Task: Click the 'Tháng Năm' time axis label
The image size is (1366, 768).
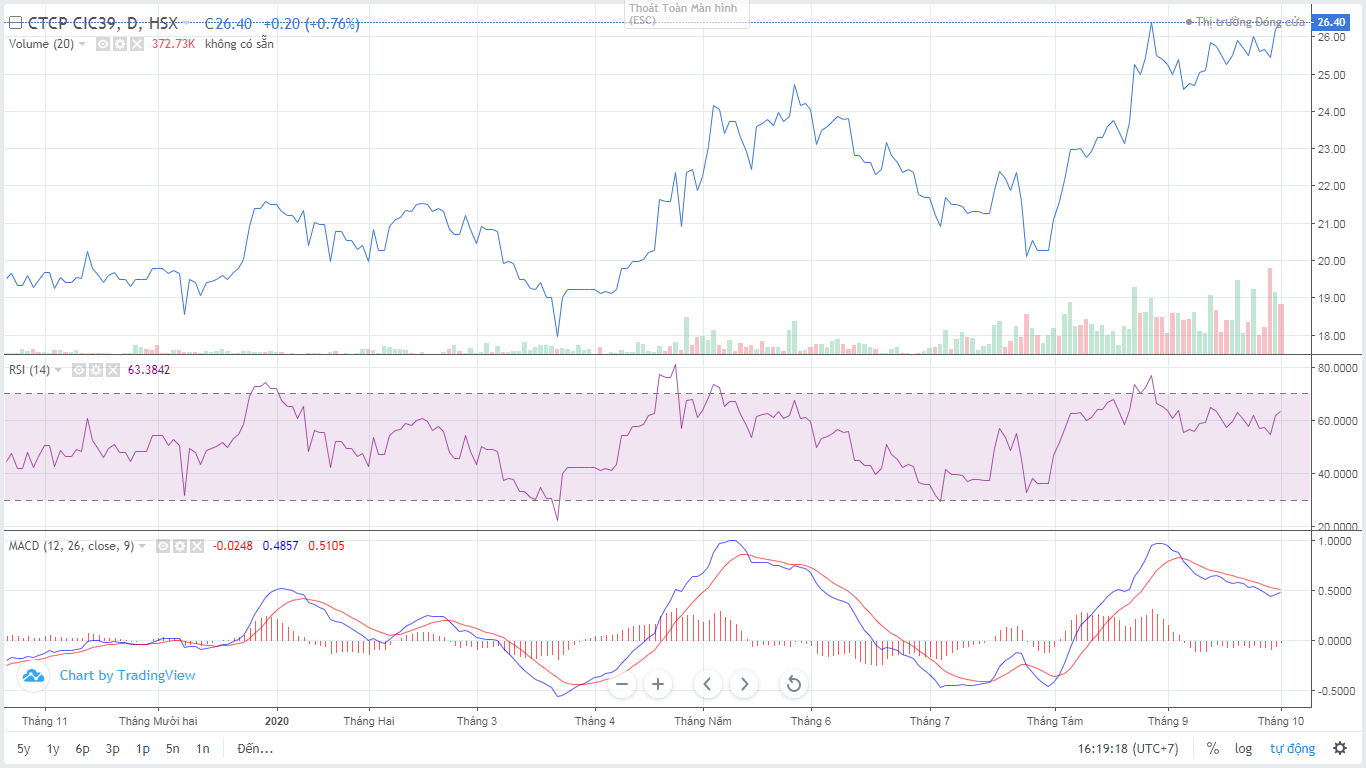Action: pos(704,721)
